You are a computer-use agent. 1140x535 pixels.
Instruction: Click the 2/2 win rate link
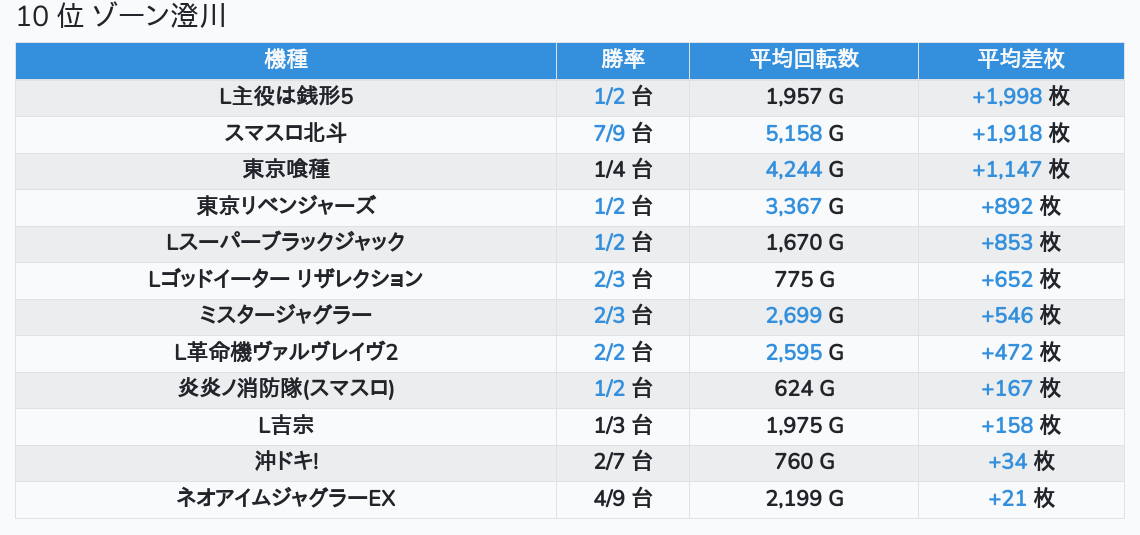pos(609,353)
